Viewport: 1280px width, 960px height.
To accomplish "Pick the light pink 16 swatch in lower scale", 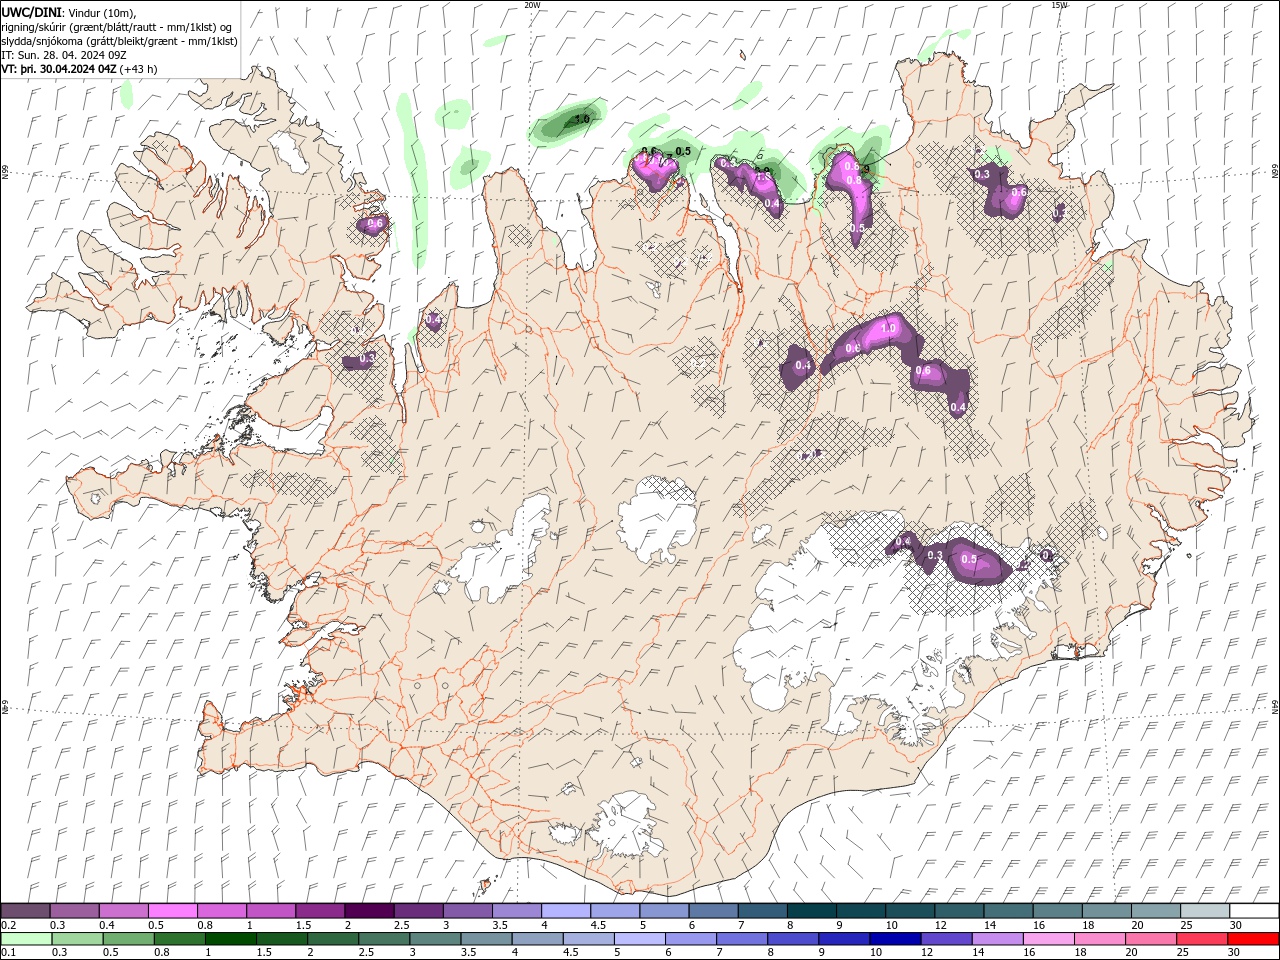I will pyautogui.click(x=1048, y=939).
